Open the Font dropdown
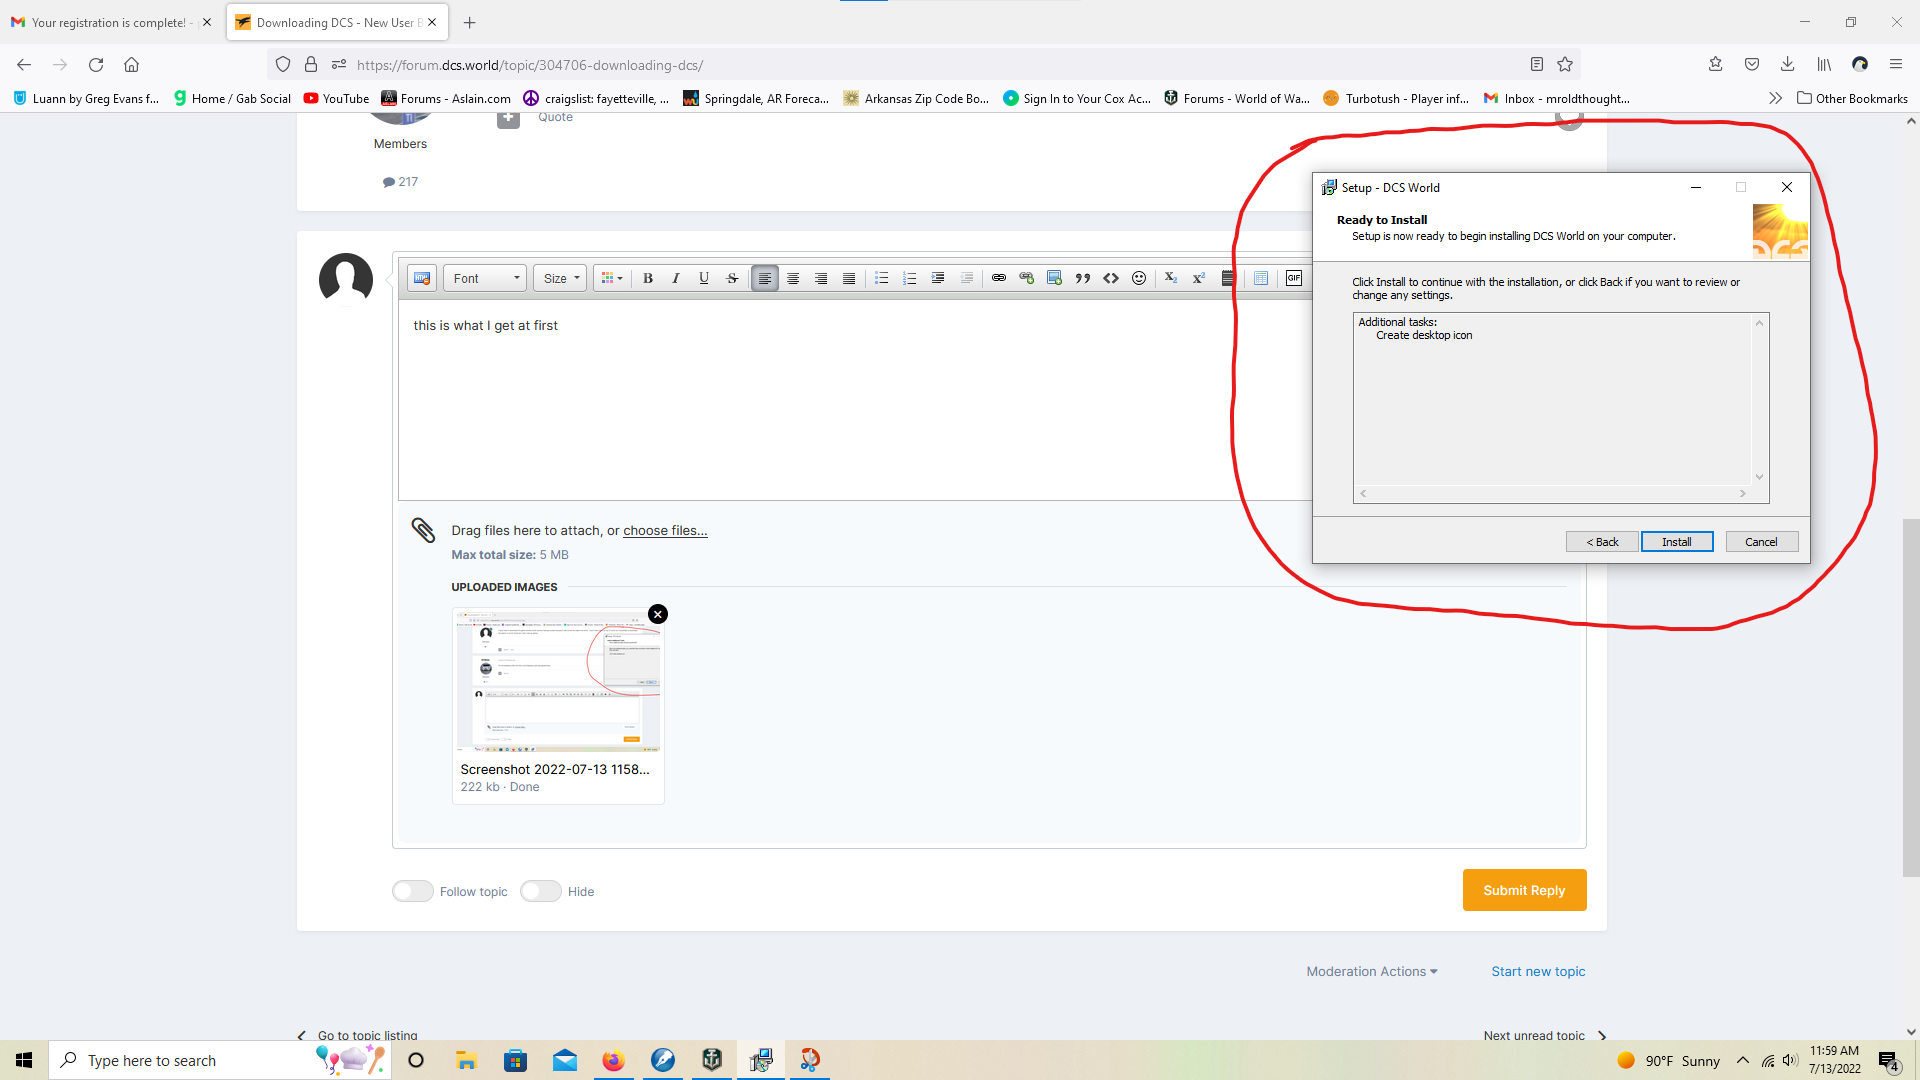Screen dimensions: 1920x1080 tap(485, 278)
